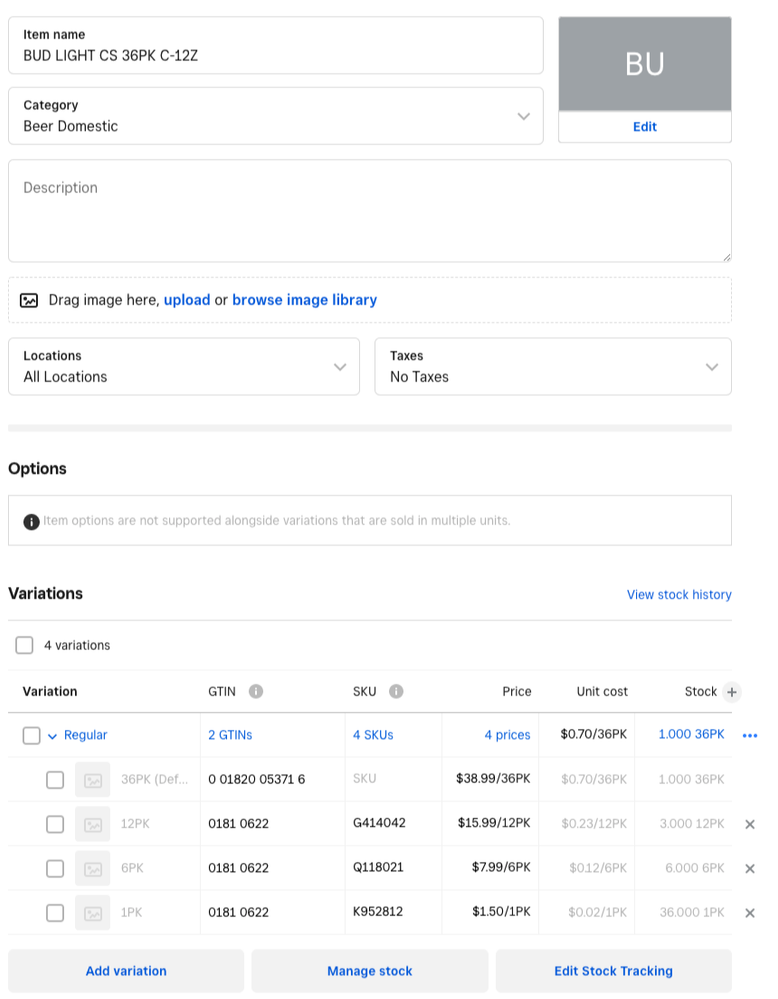Click the 1.000 36PK stock link in Regular row
The image size is (778, 999).
(691, 735)
